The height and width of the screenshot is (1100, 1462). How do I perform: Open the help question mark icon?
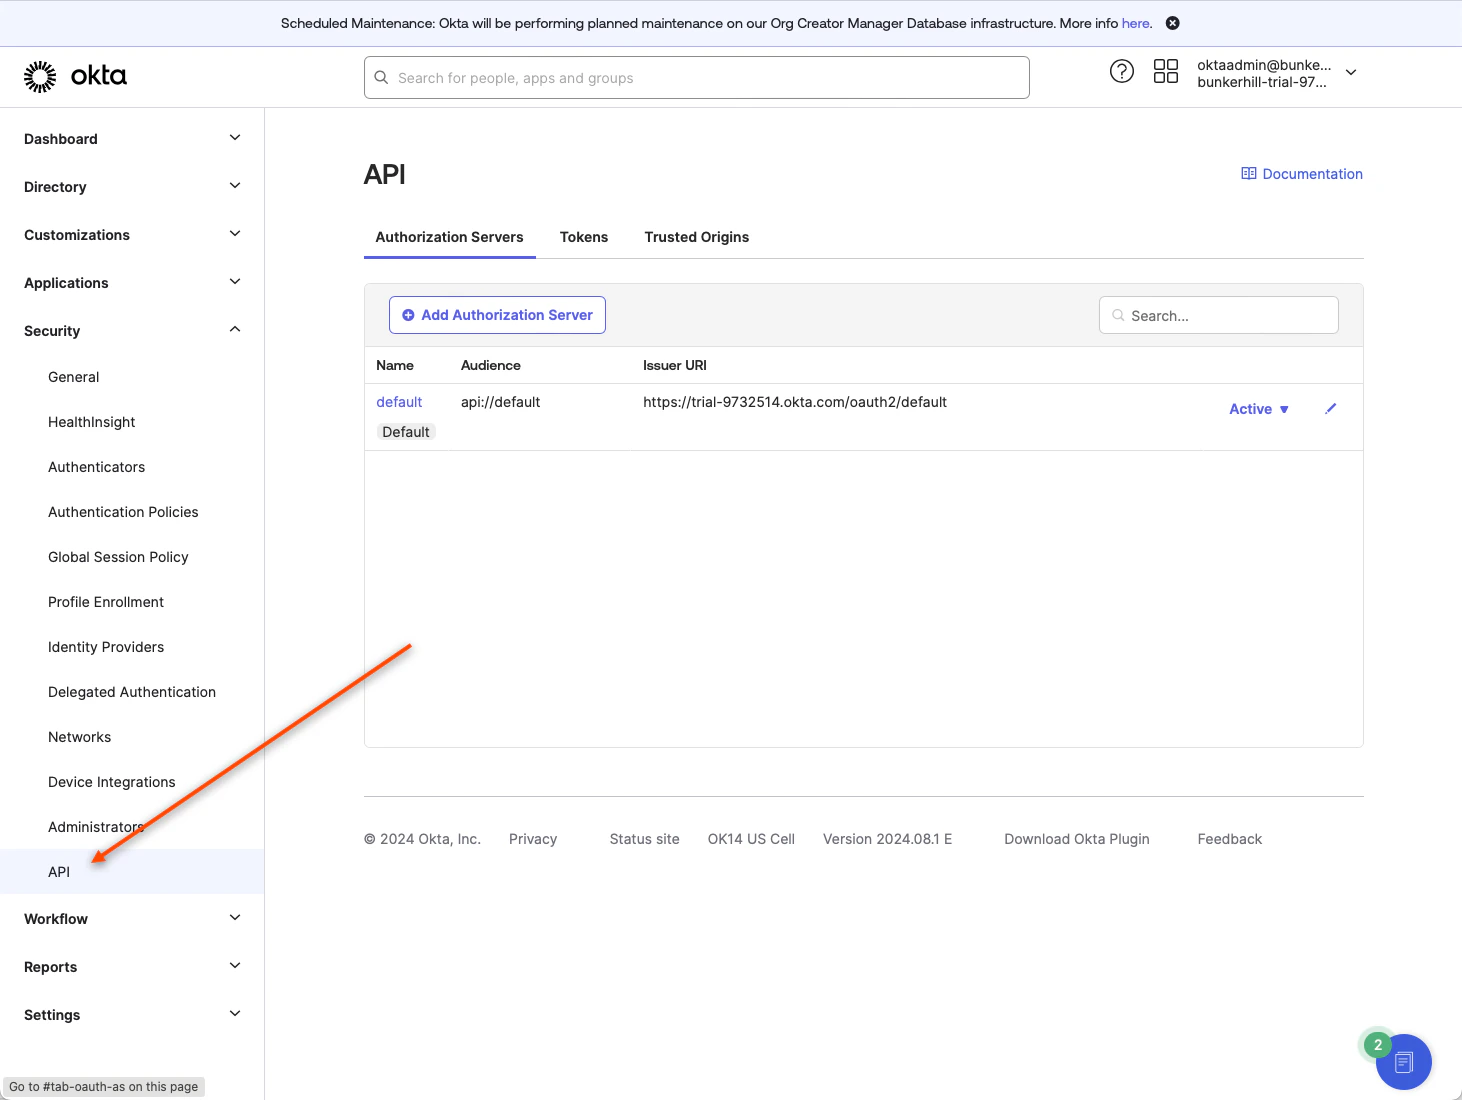[1122, 71]
